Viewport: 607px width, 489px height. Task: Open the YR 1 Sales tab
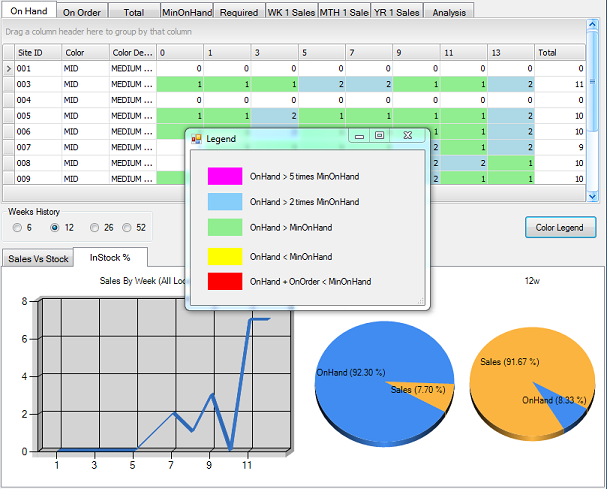(396, 12)
